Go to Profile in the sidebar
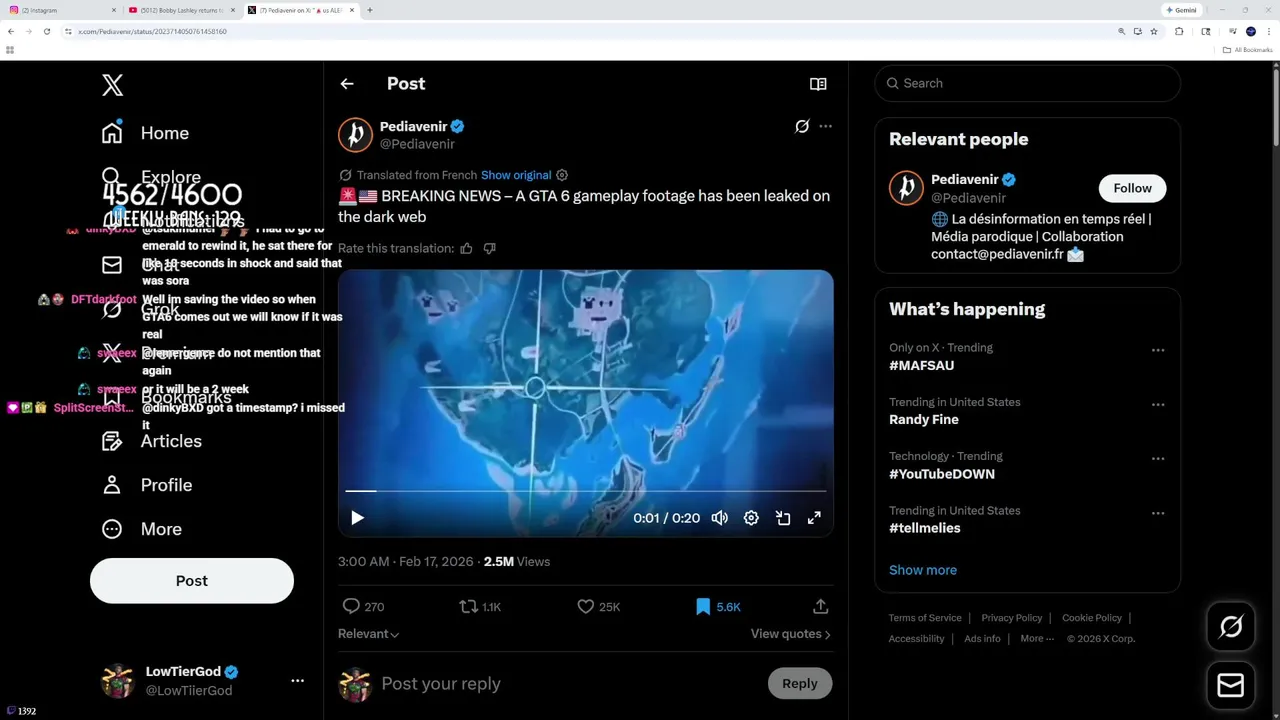Image resolution: width=1280 pixels, height=720 pixels. [x=146, y=485]
